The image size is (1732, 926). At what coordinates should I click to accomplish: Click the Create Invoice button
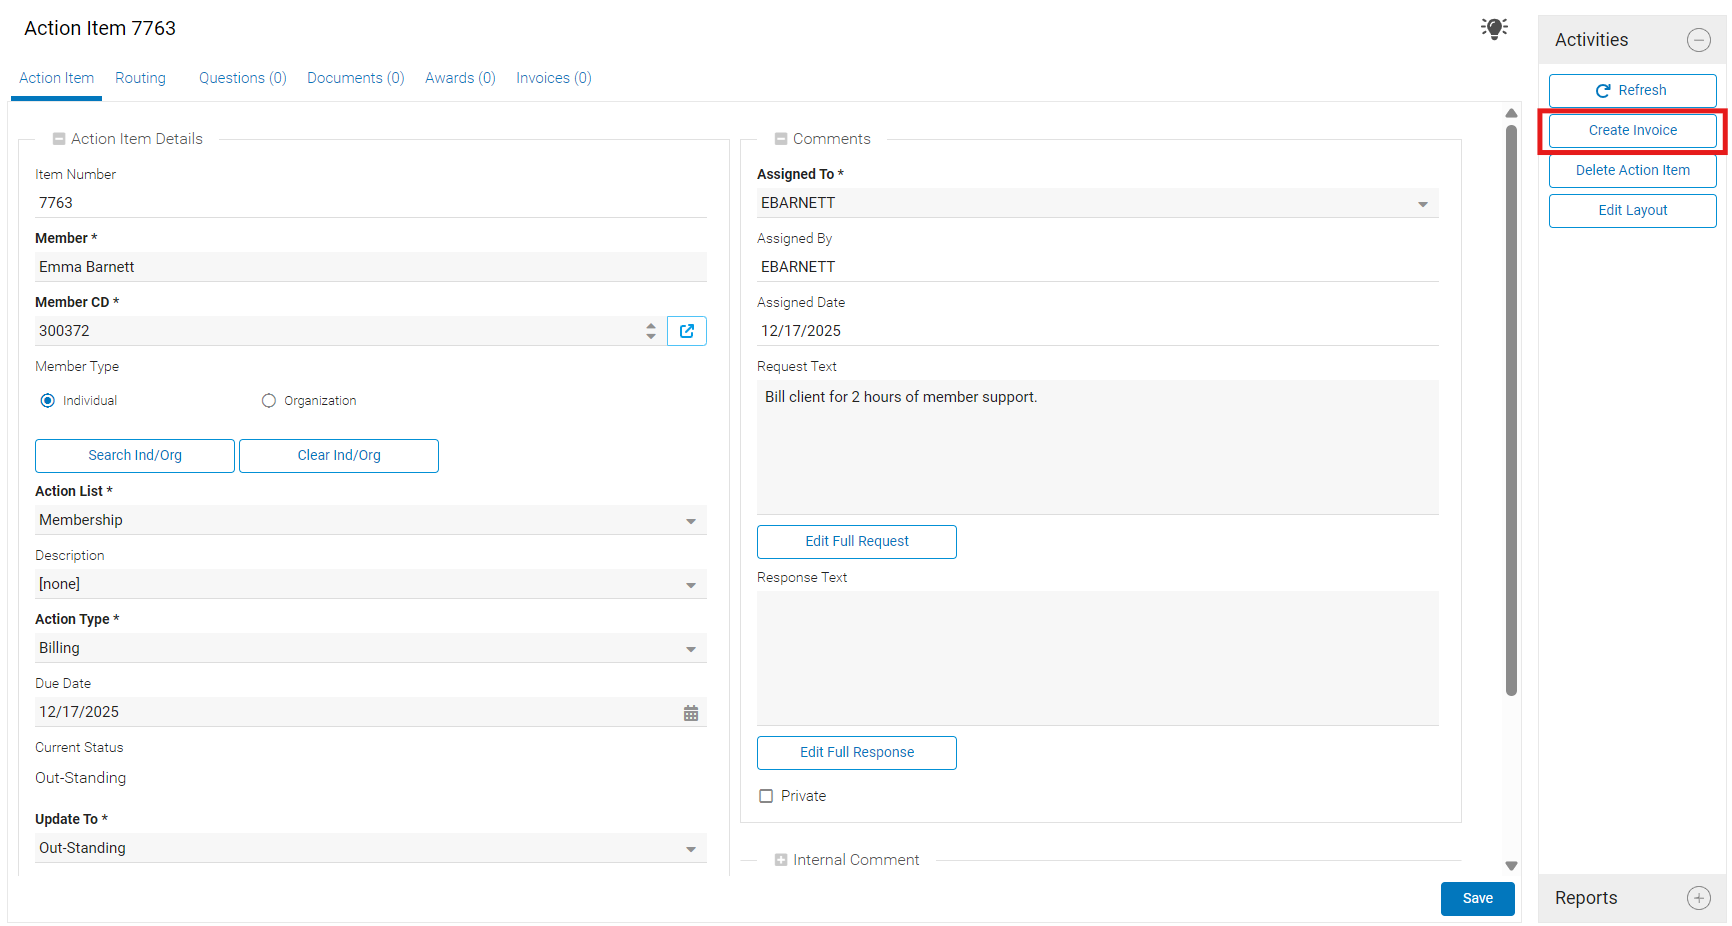pos(1632,131)
